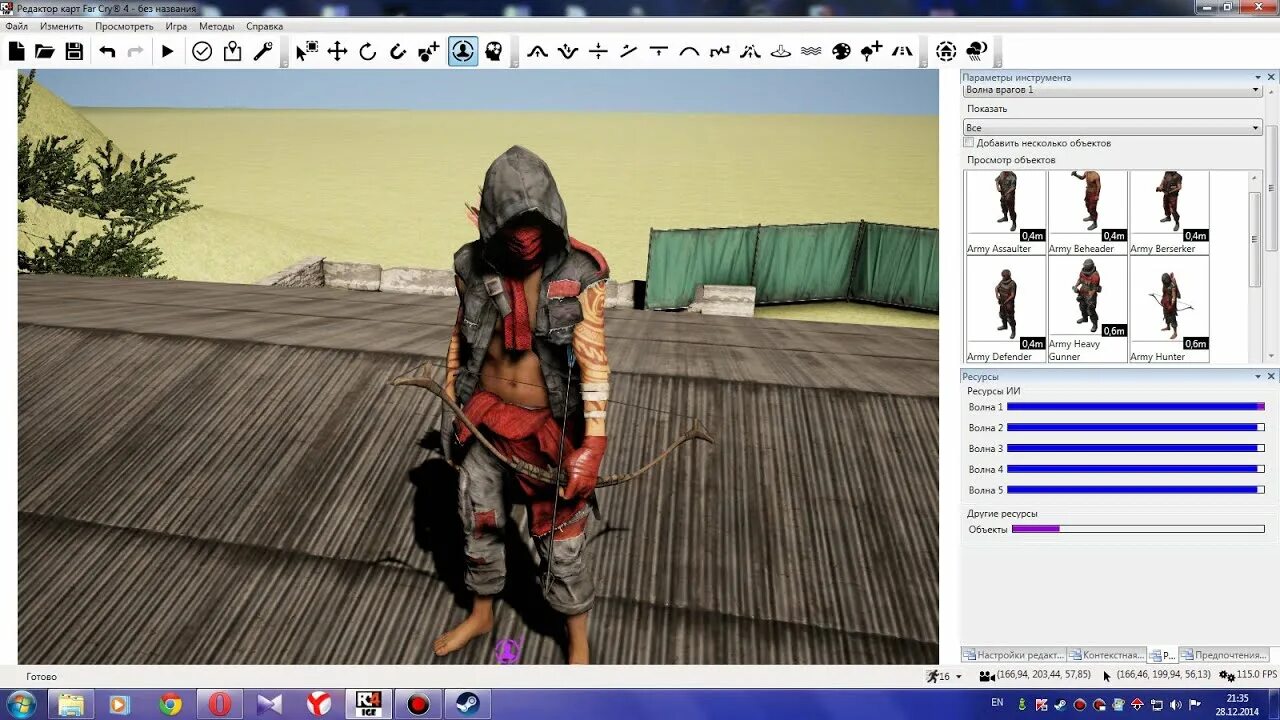Image resolution: width=1280 pixels, height=720 pixels.
Task: Select the Road tool
Action: click(x=902, y=51)
